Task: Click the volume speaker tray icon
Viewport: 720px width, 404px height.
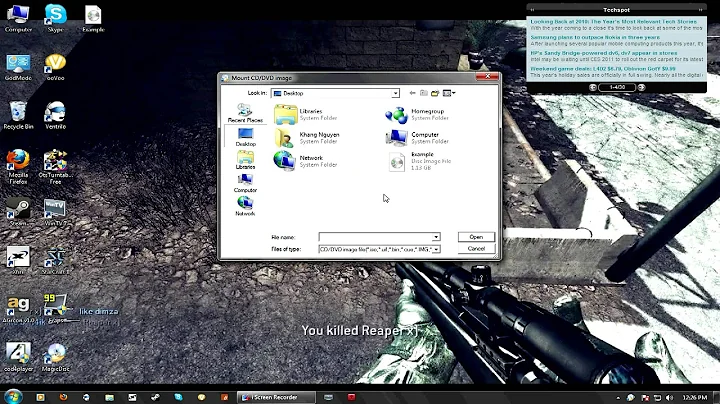Action: (x=669, y=398)
